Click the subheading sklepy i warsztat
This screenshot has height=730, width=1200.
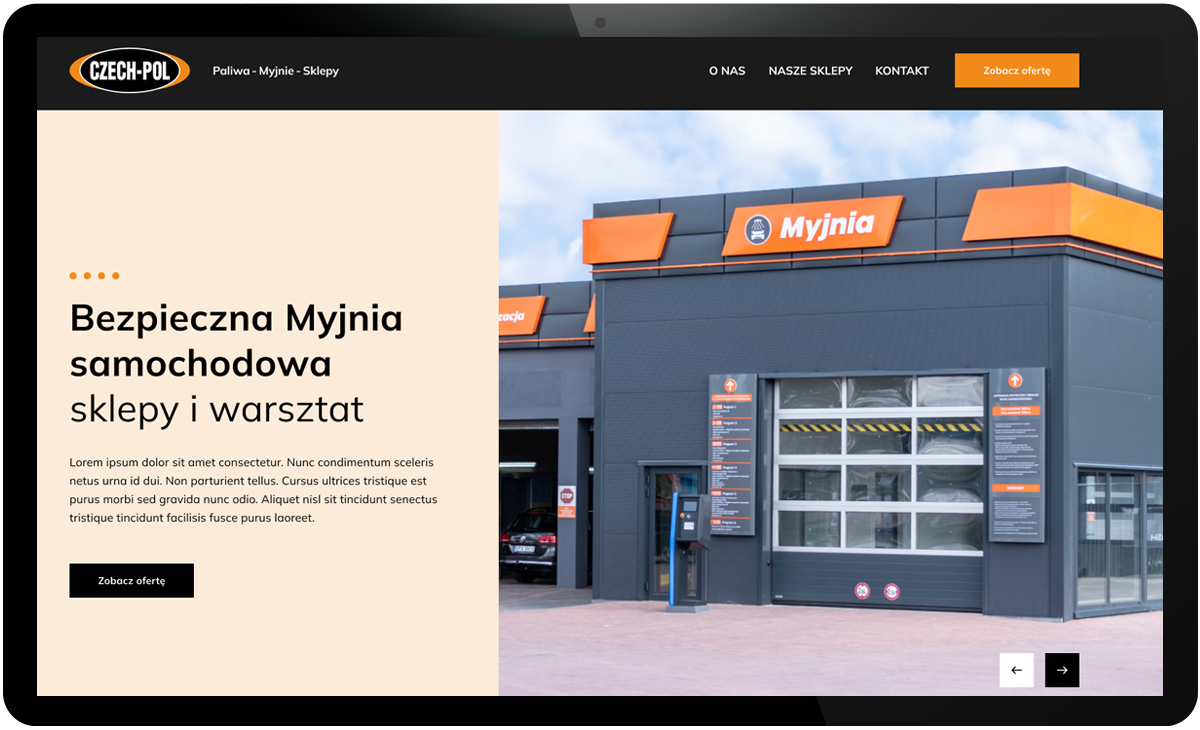217,409
